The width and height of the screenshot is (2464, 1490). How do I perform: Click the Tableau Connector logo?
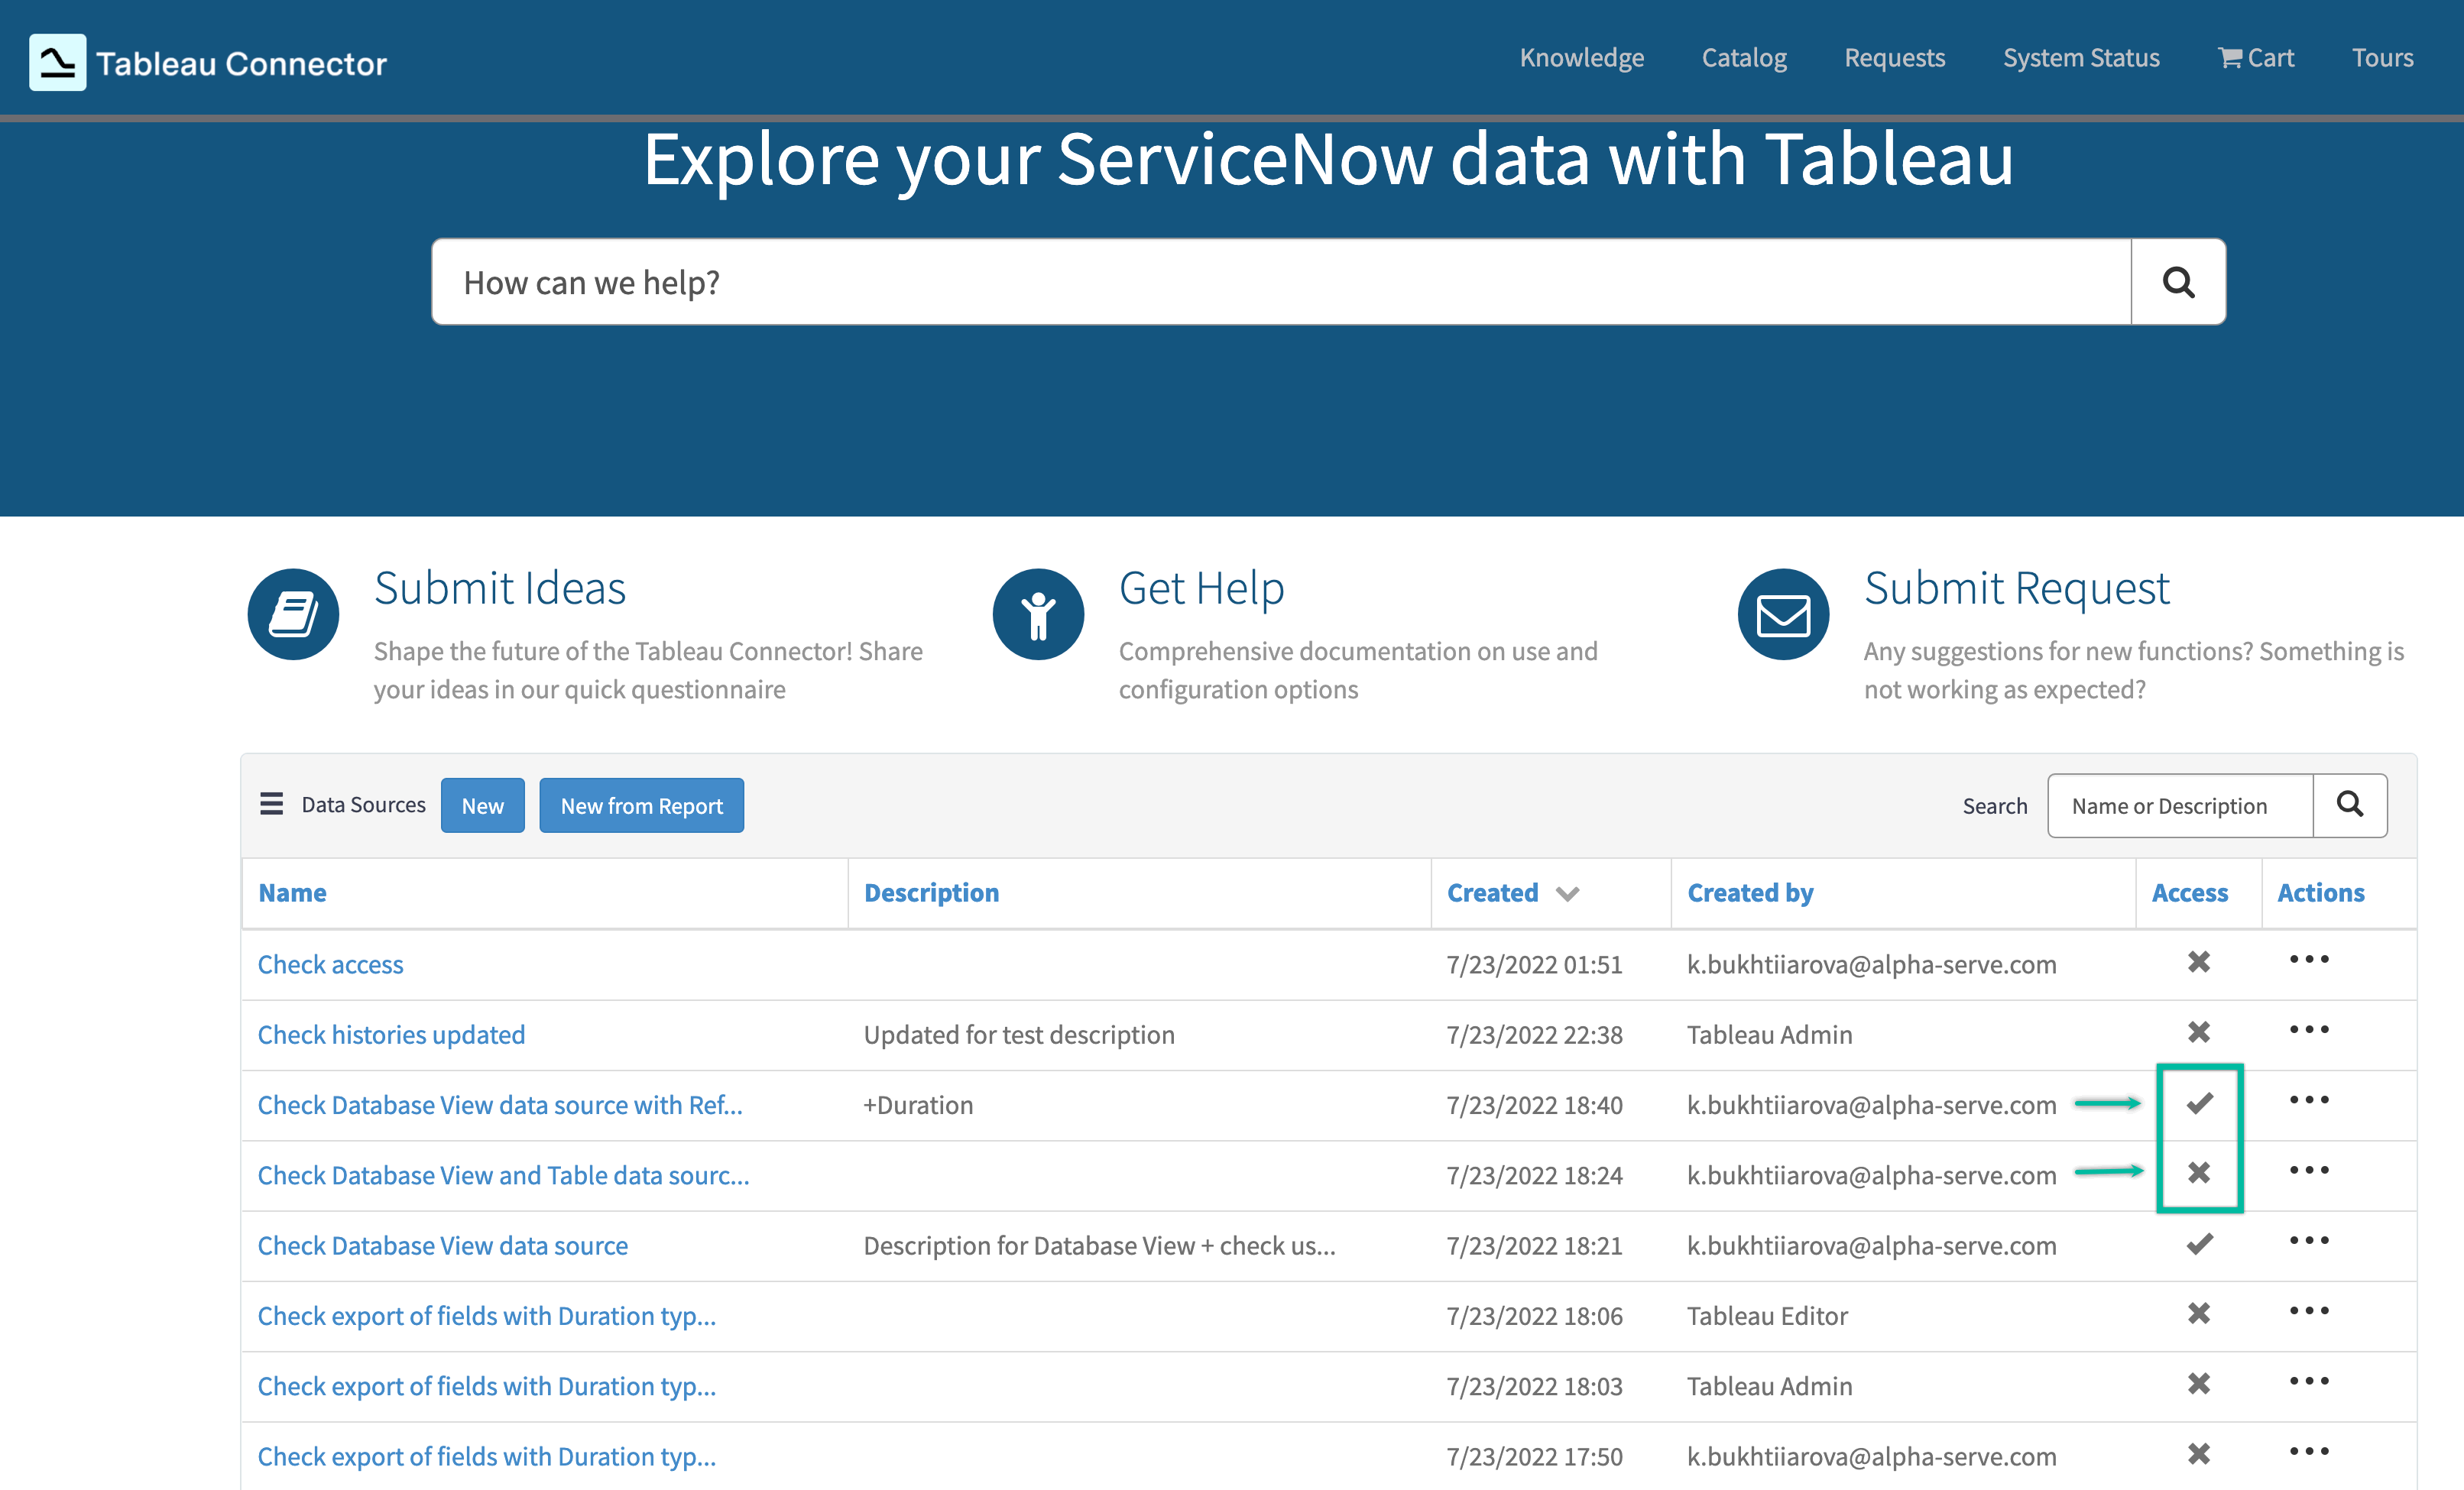click(x=207, y=60)
